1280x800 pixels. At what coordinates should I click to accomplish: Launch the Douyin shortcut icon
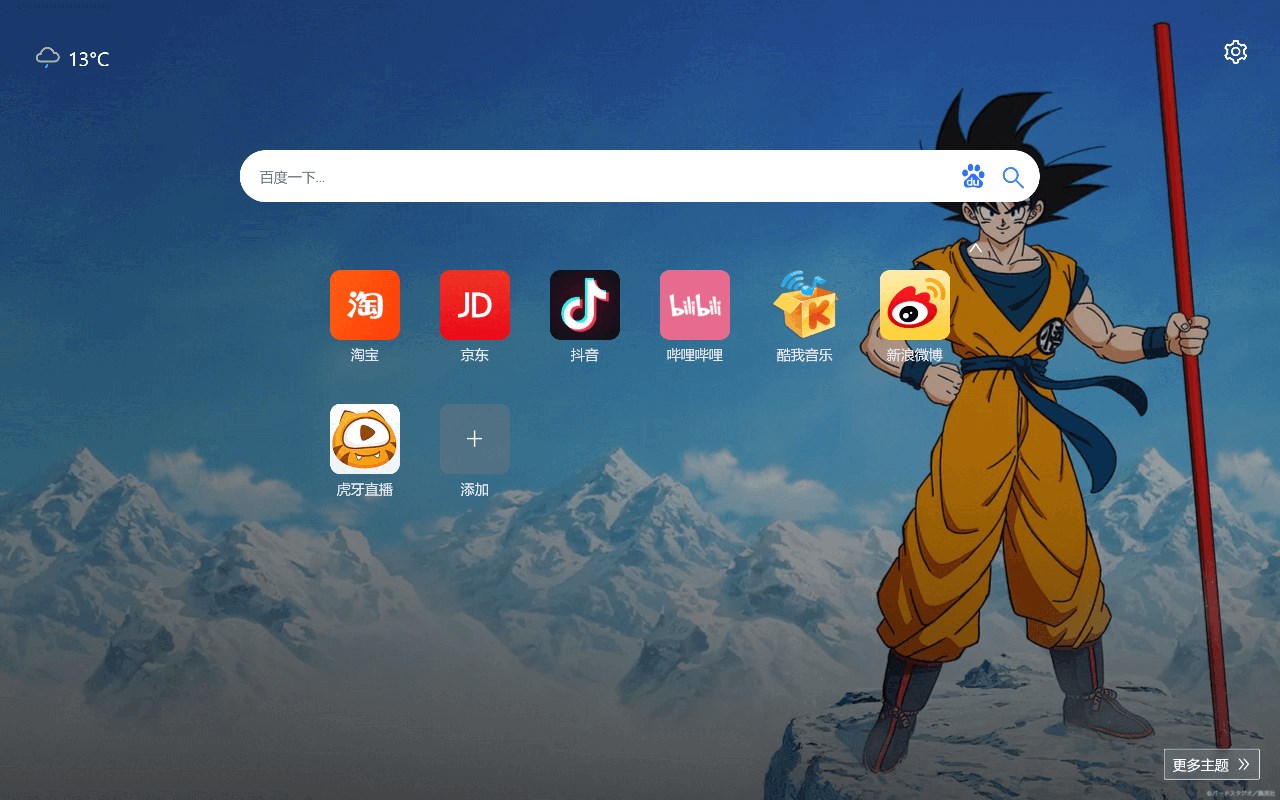585,305
